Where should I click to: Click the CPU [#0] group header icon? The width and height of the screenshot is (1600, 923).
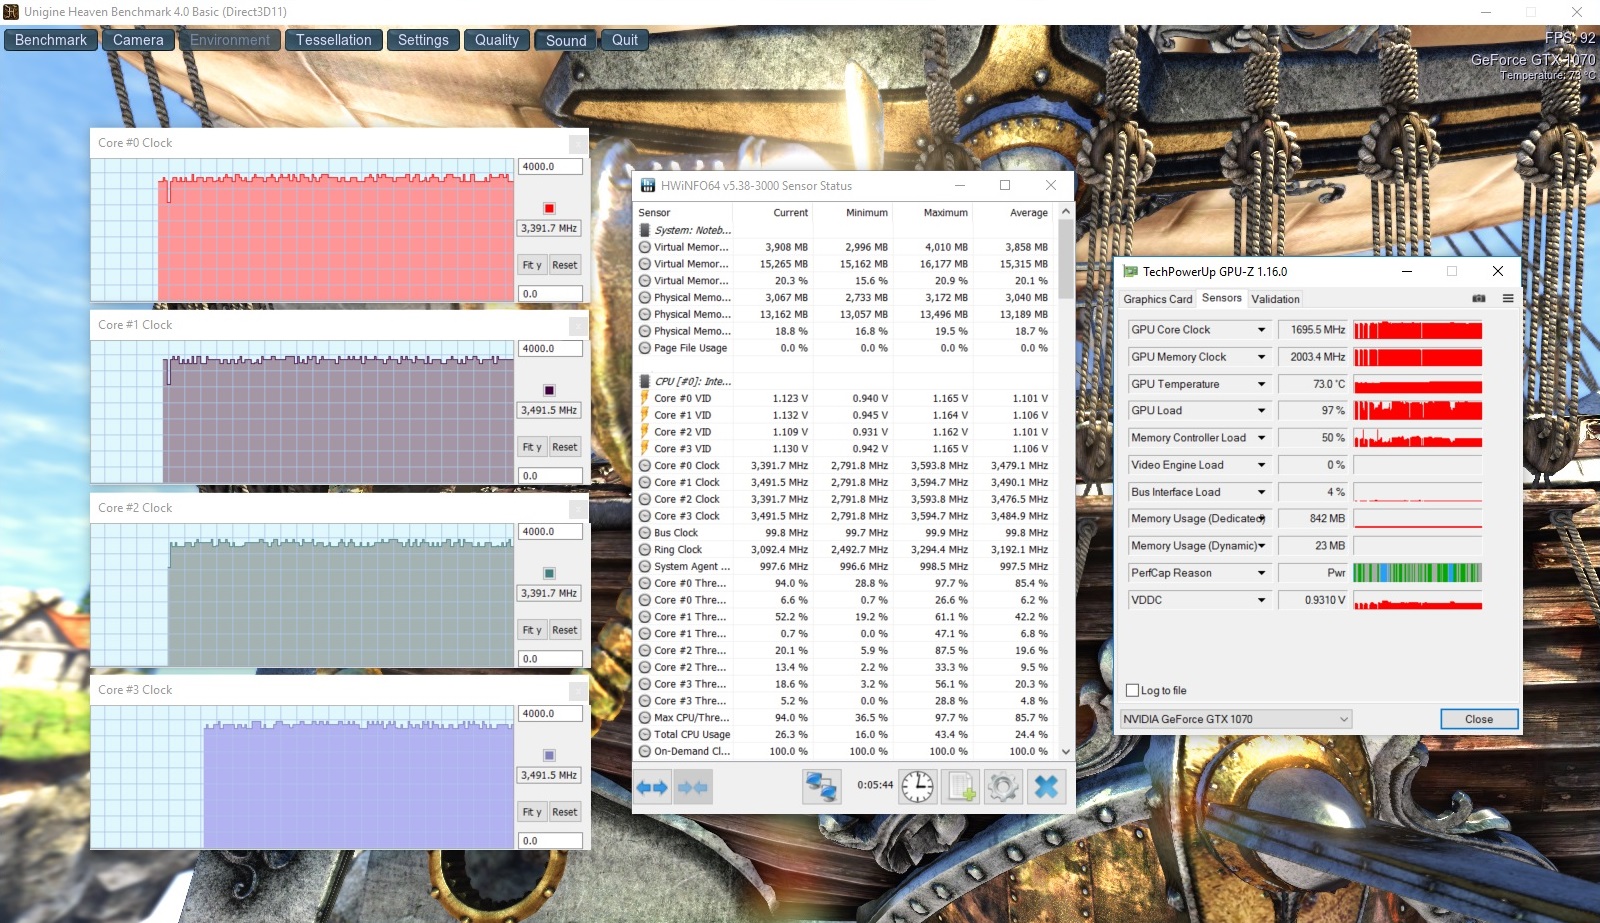pyautogui.click(x=645, y=381)
